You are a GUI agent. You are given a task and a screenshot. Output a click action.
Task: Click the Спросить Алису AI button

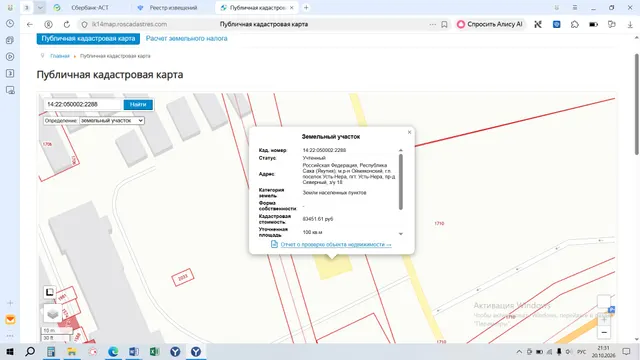click(489, 24)
